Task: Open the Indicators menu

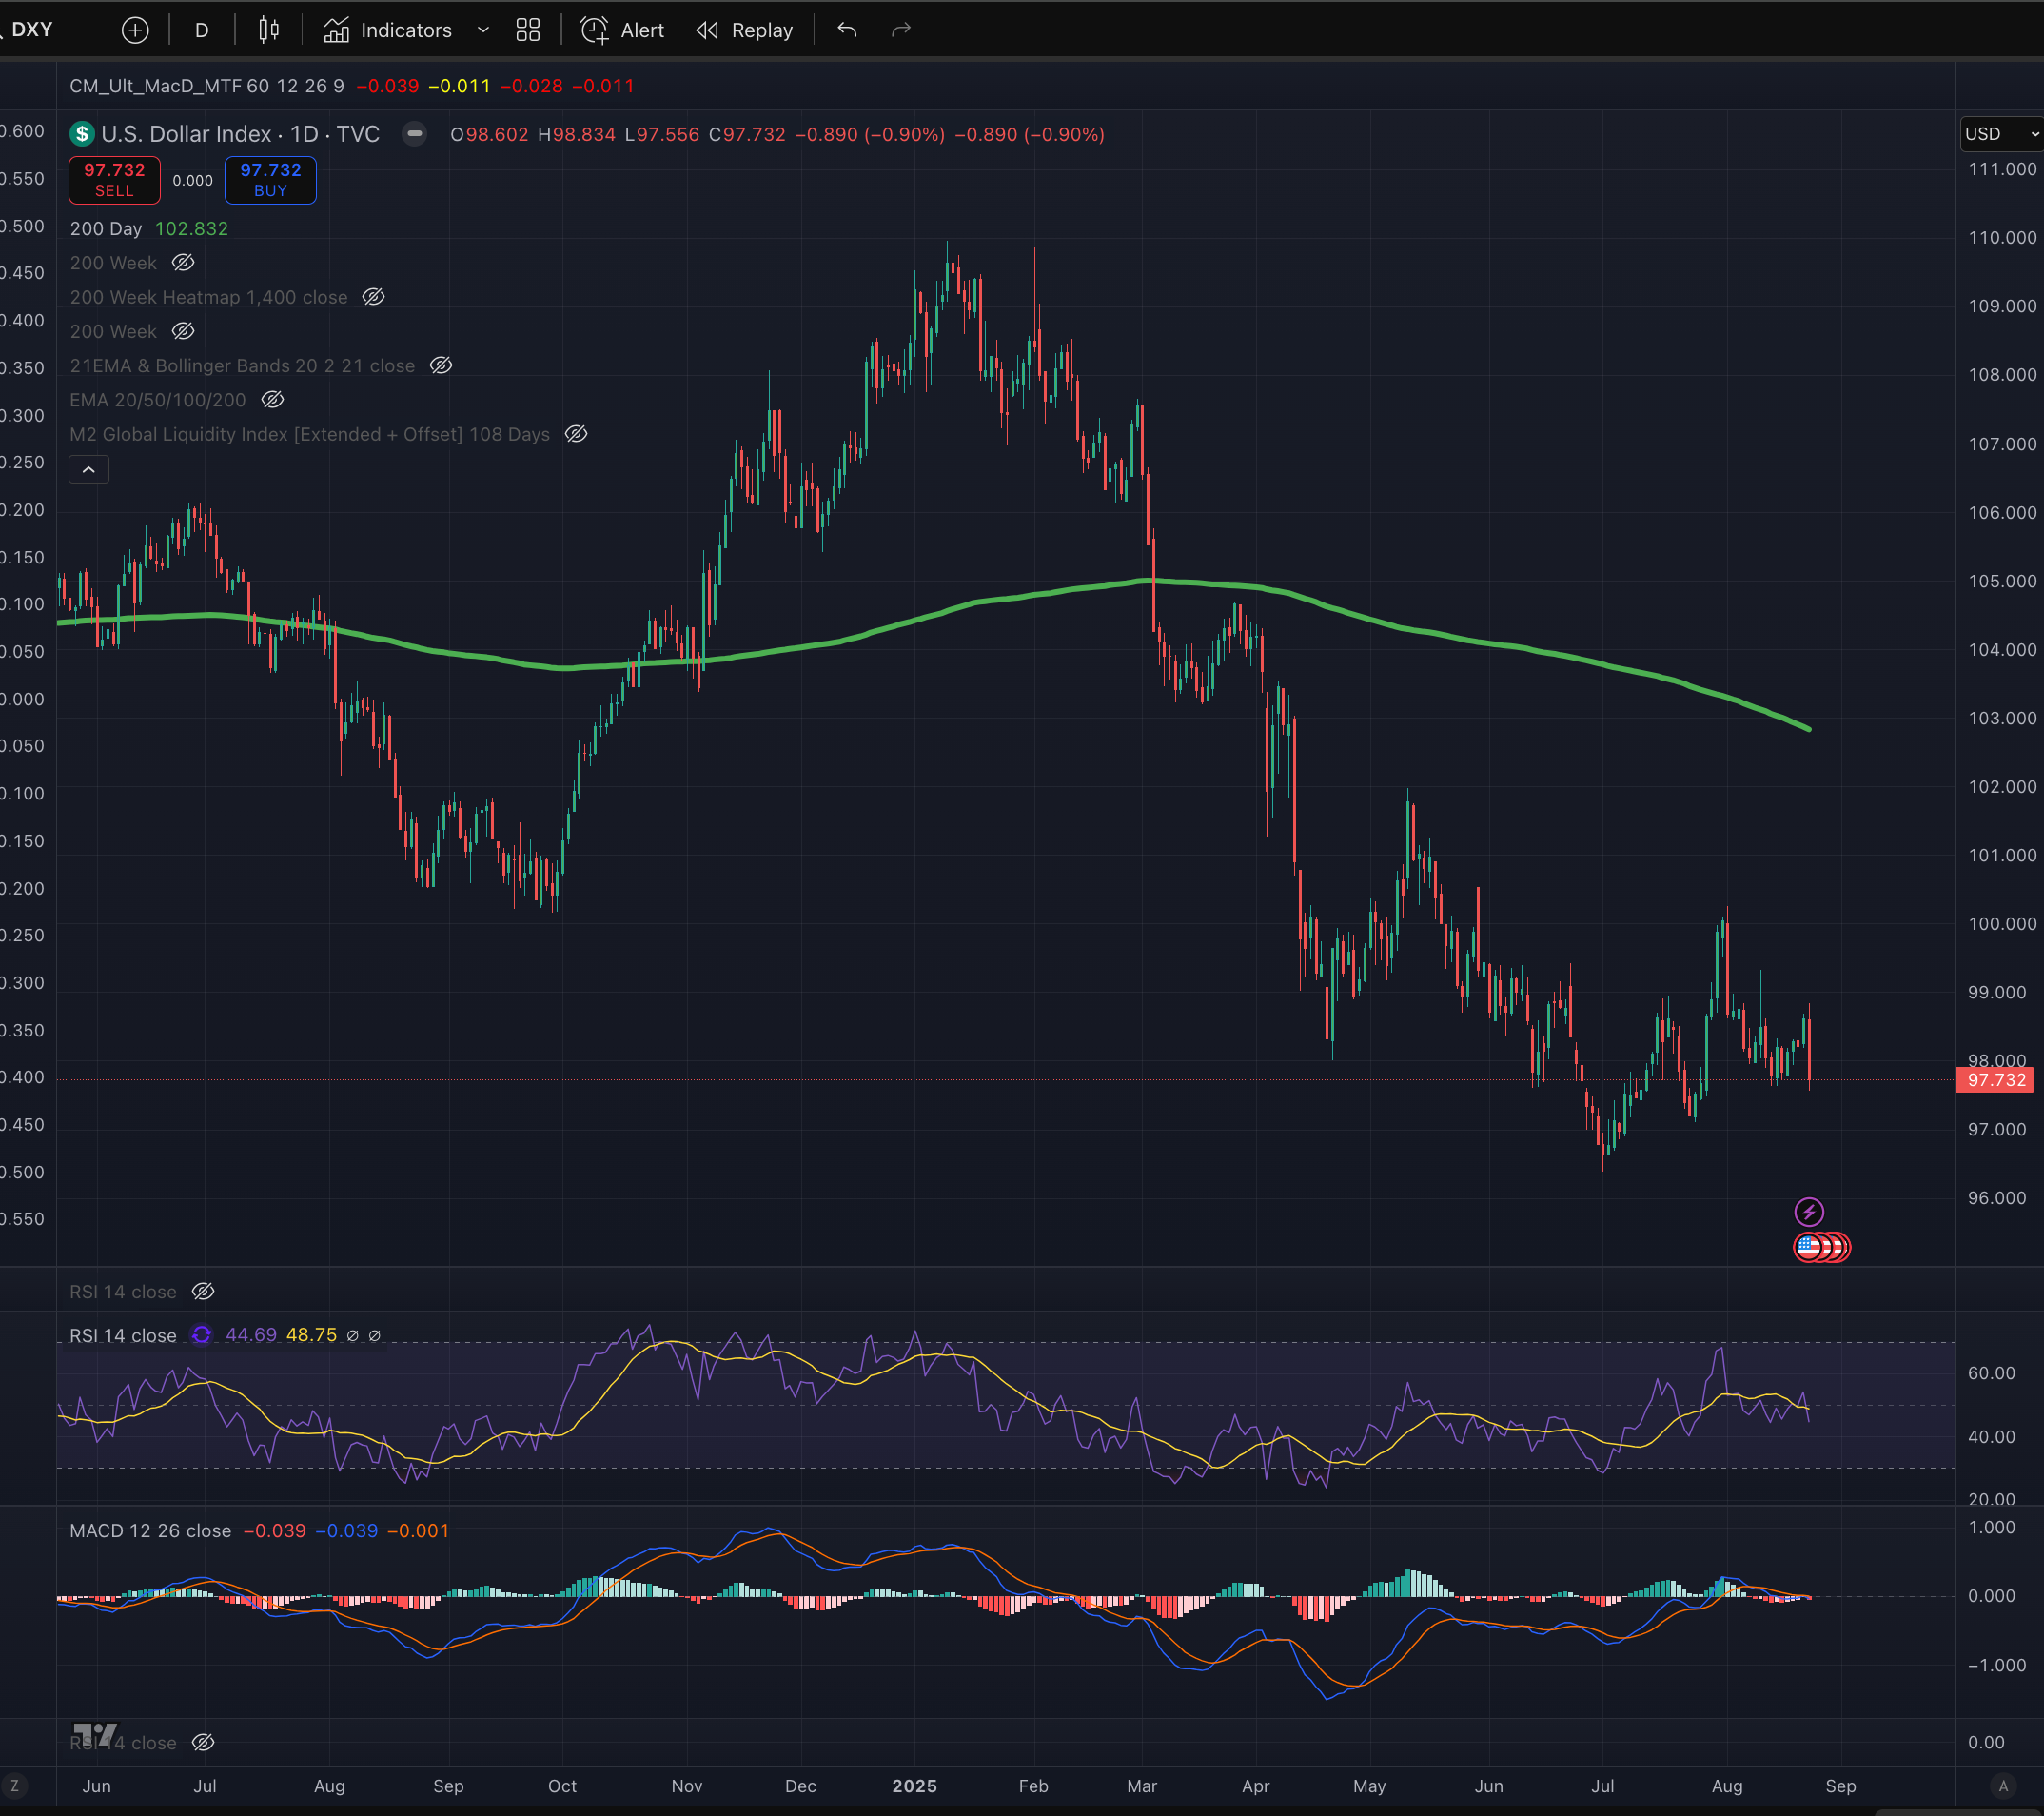Action: pos(388,30)
